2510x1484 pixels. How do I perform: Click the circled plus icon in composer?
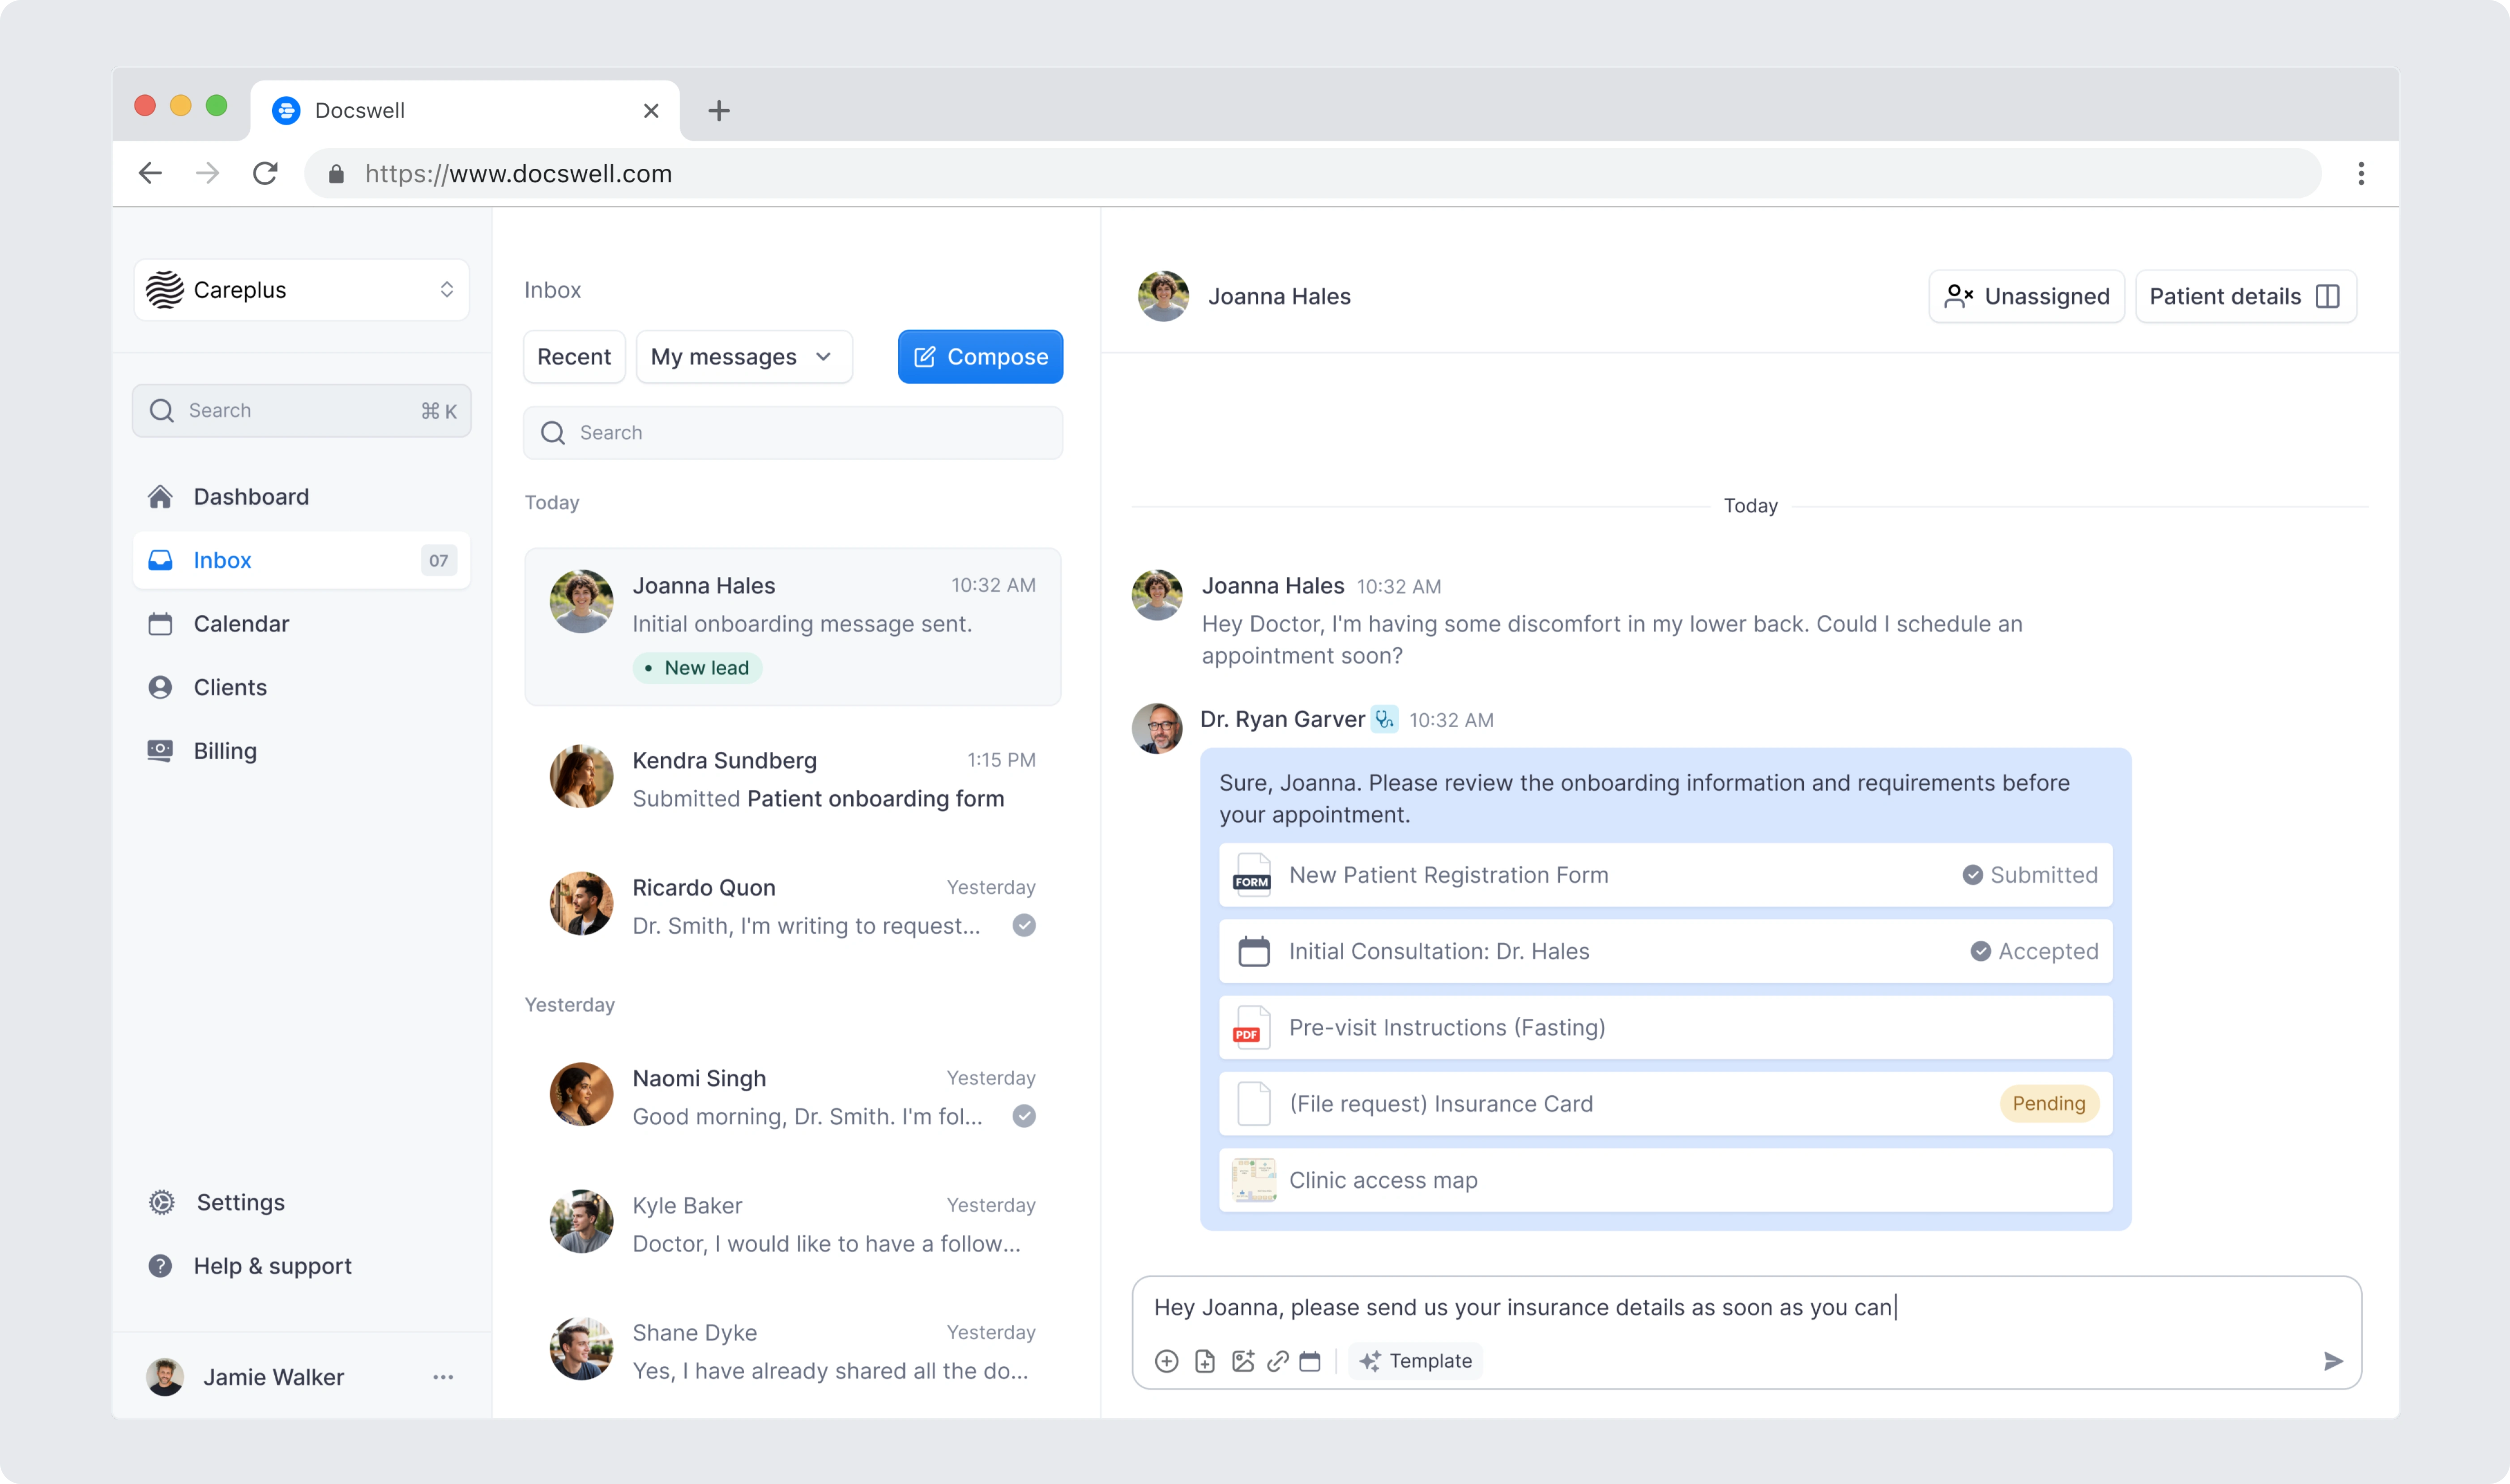click(x=1166, y=1361)
